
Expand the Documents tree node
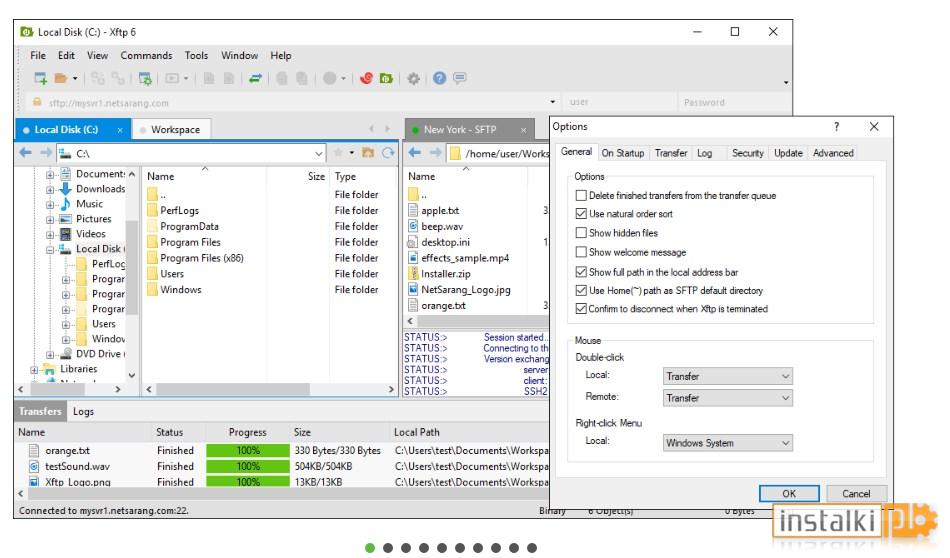pyautogui.click(x=50, y=174)
